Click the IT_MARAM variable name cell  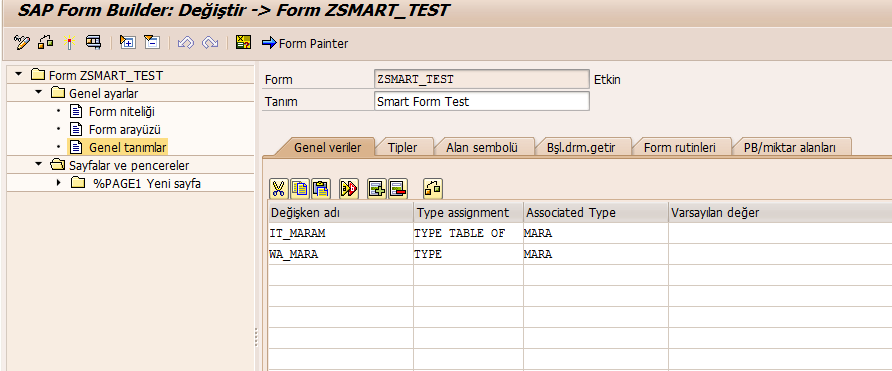341,233
